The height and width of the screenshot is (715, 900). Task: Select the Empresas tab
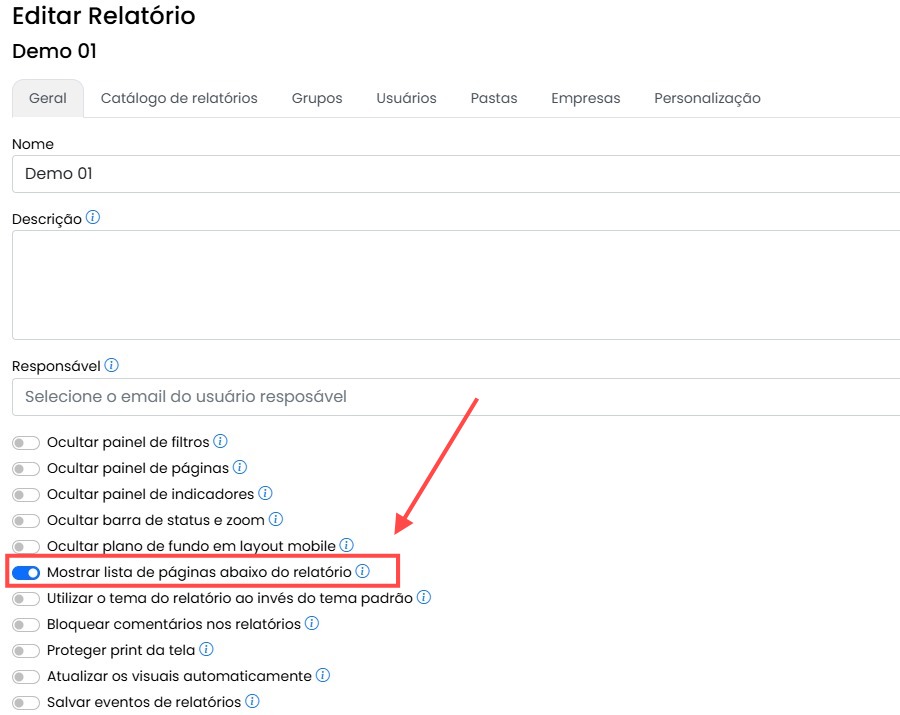(585, 98)
